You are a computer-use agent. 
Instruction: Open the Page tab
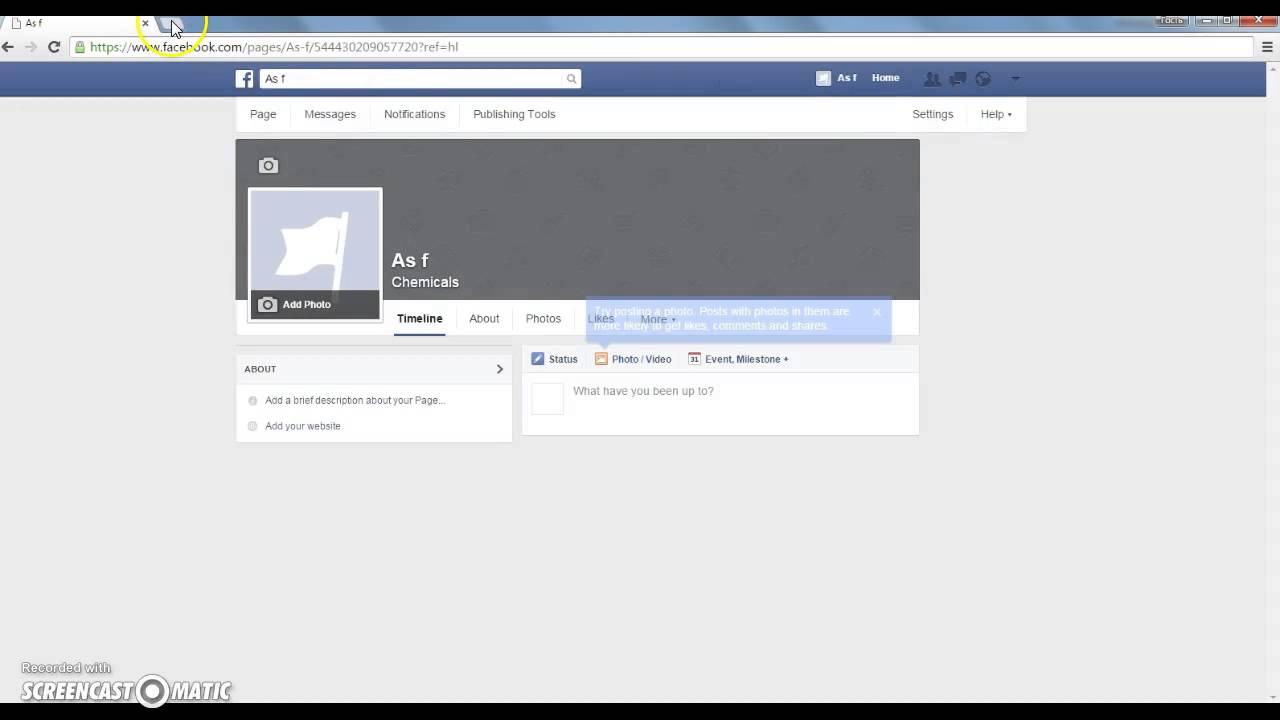[263, 114]
